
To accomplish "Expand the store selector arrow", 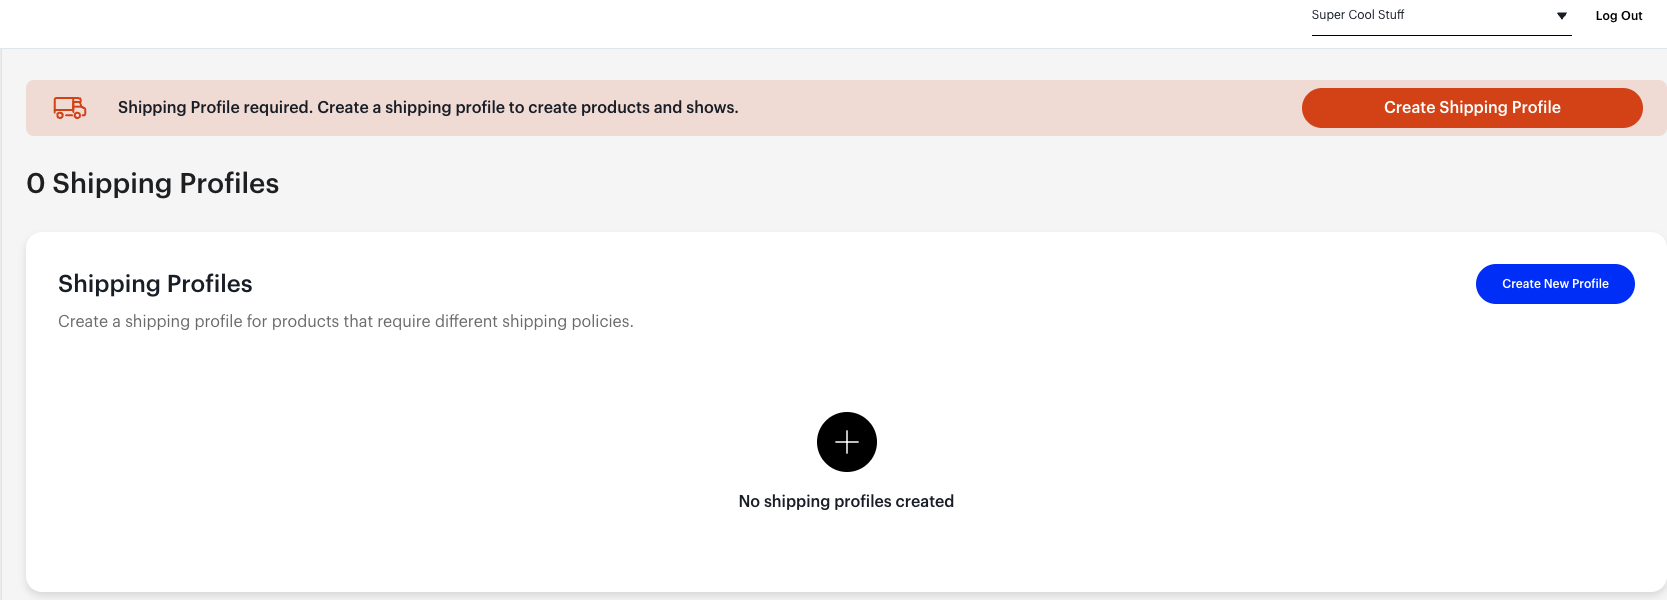I will click(1562, 16).
